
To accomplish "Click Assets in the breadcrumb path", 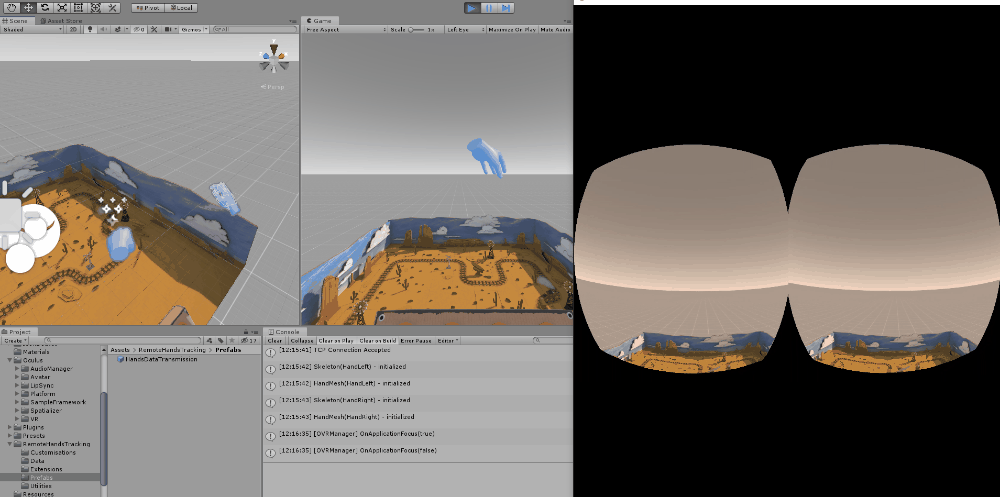I will point(120,350).
